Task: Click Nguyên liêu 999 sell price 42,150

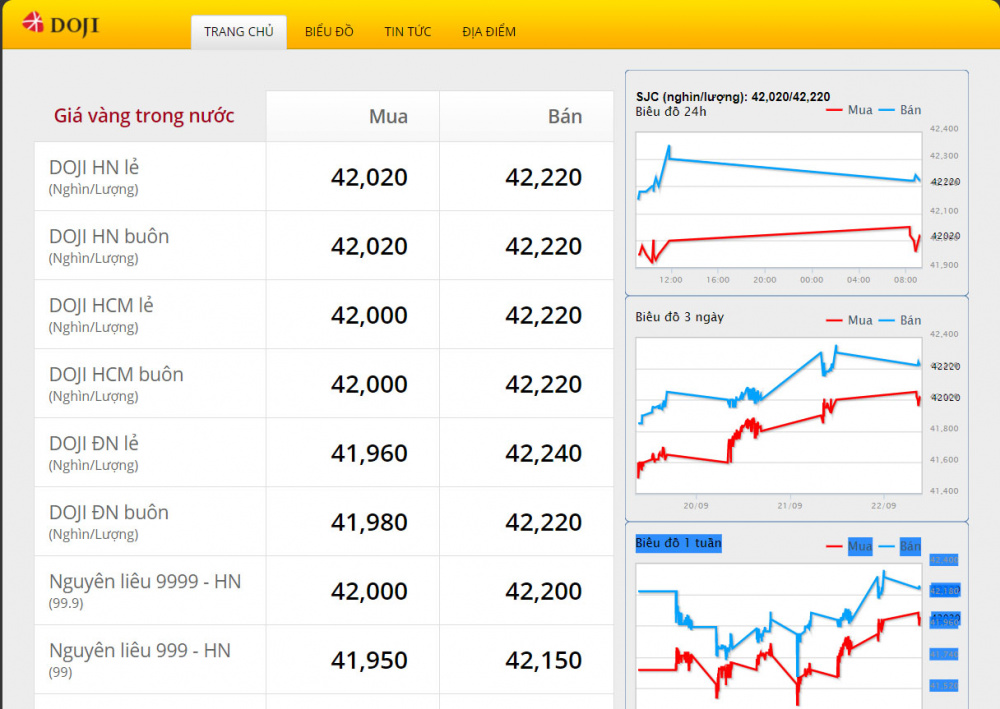Action: (x=543, y=660)
